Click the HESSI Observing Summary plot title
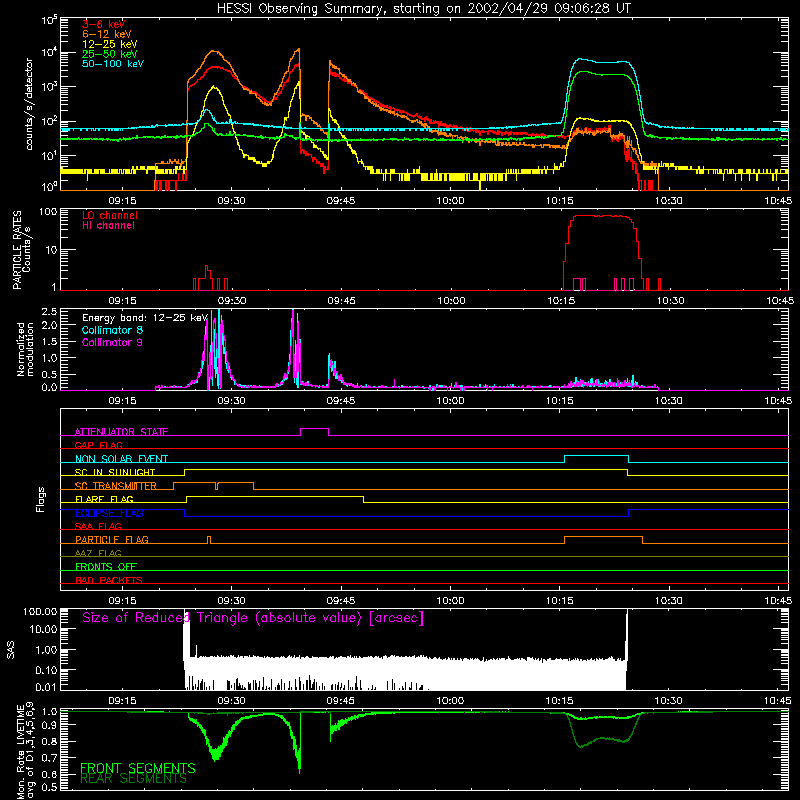The image size is (800, 800). point(424,9)
